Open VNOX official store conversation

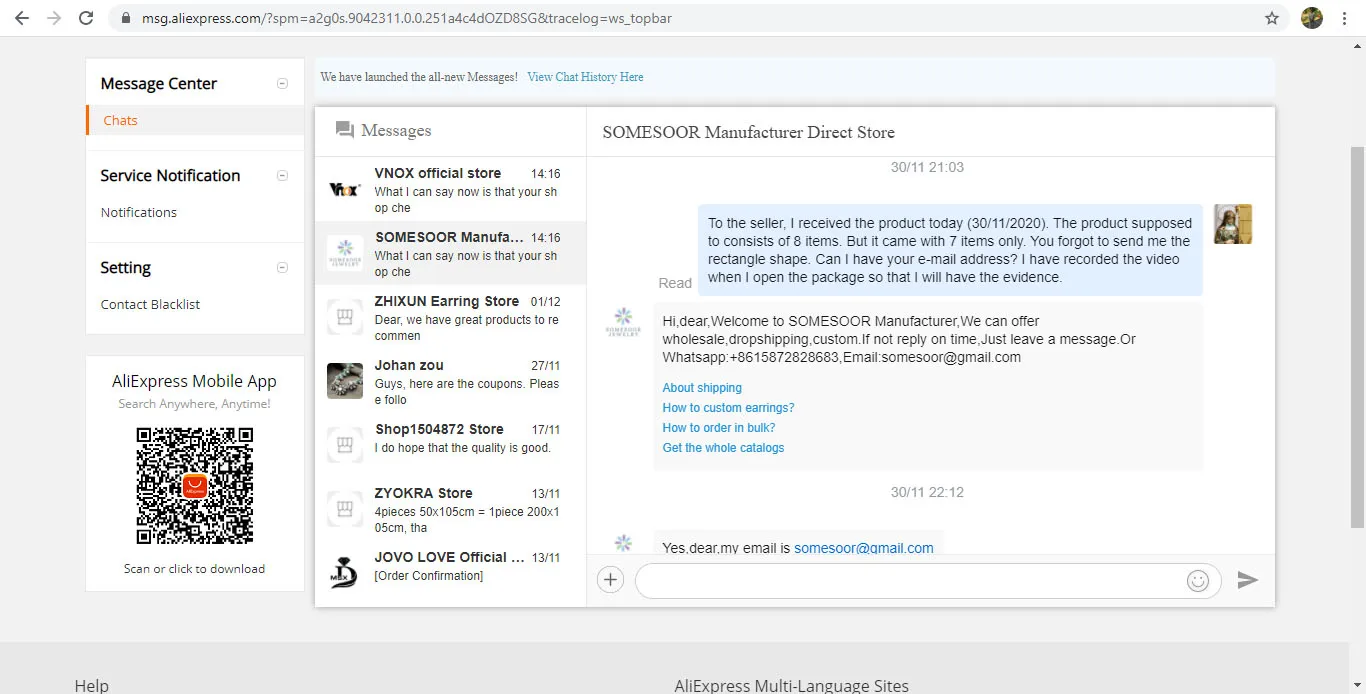[450, 190]
